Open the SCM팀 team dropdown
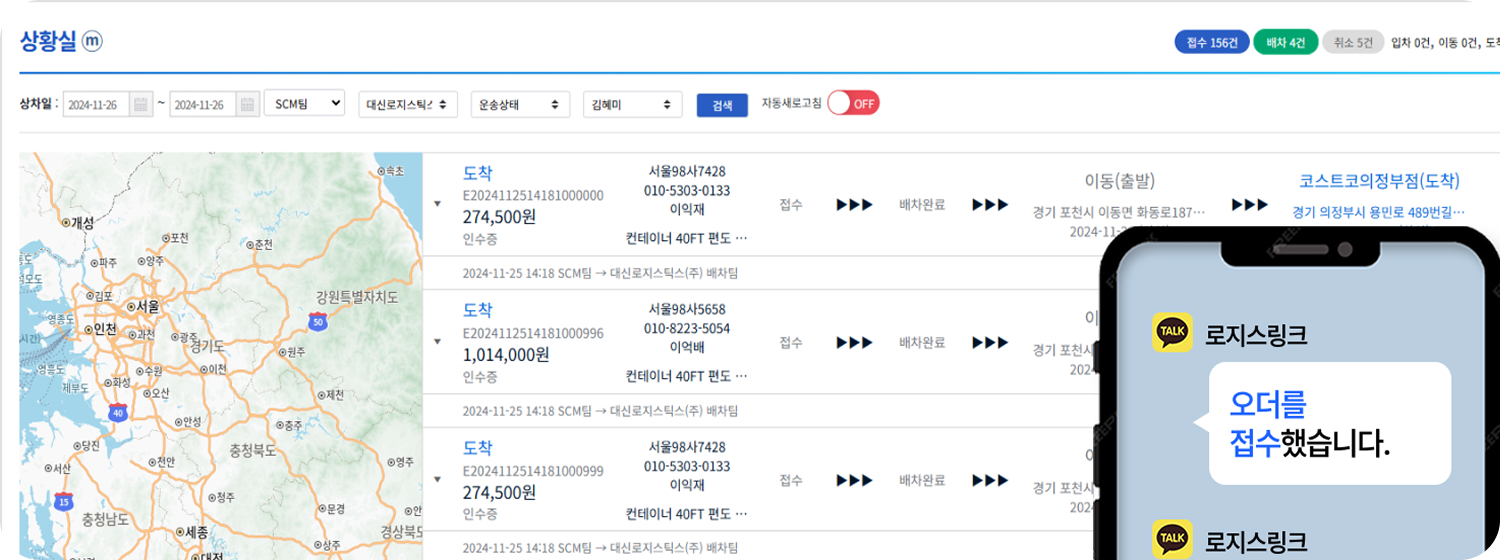This screenshot has width=1500, height=560. [304, 104]
